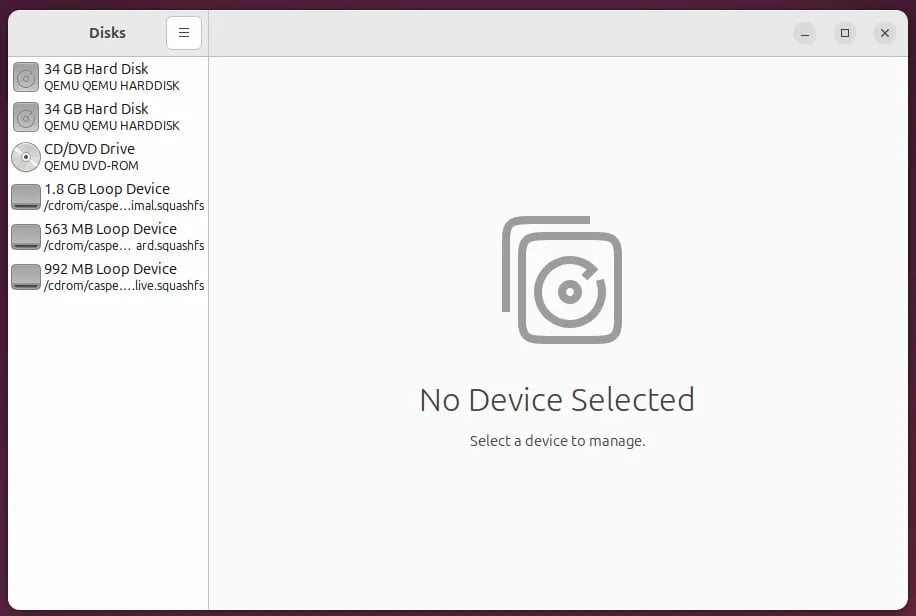Click the "Disks" title in the header bar
Image resolution: width=916 pixels, height=616 pixels.
(x=107, y=33)
